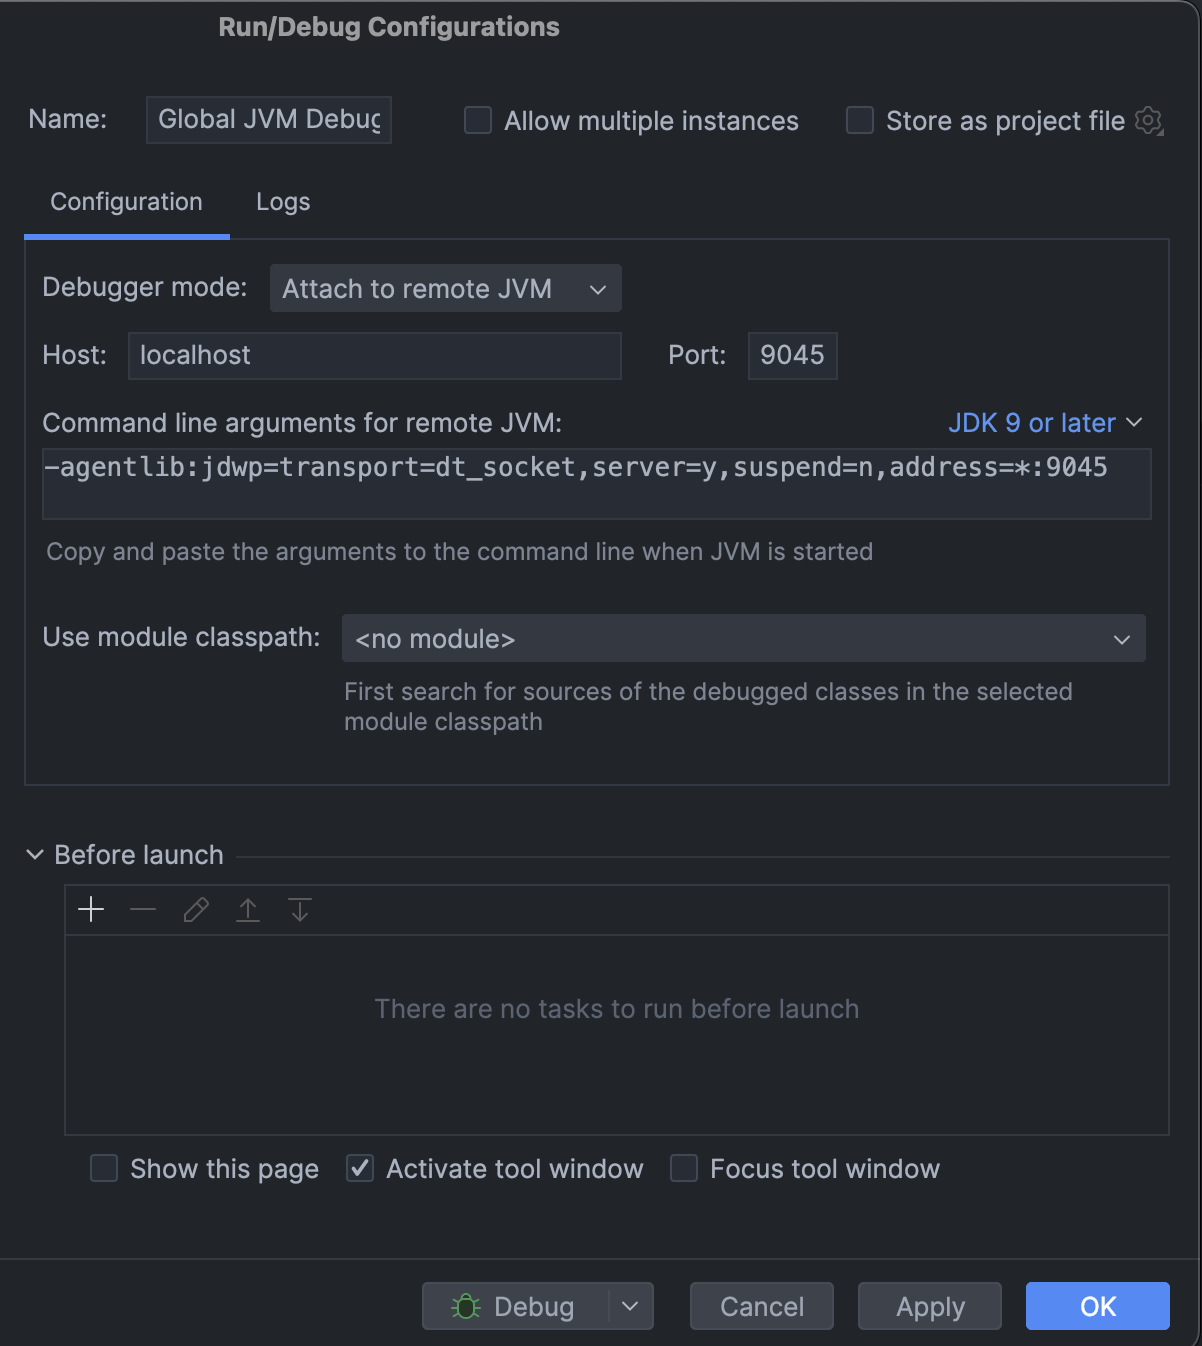This screenshot has width=1202, height=1346.
Task: Add a new before-launch task
Action: click(91, 910)
